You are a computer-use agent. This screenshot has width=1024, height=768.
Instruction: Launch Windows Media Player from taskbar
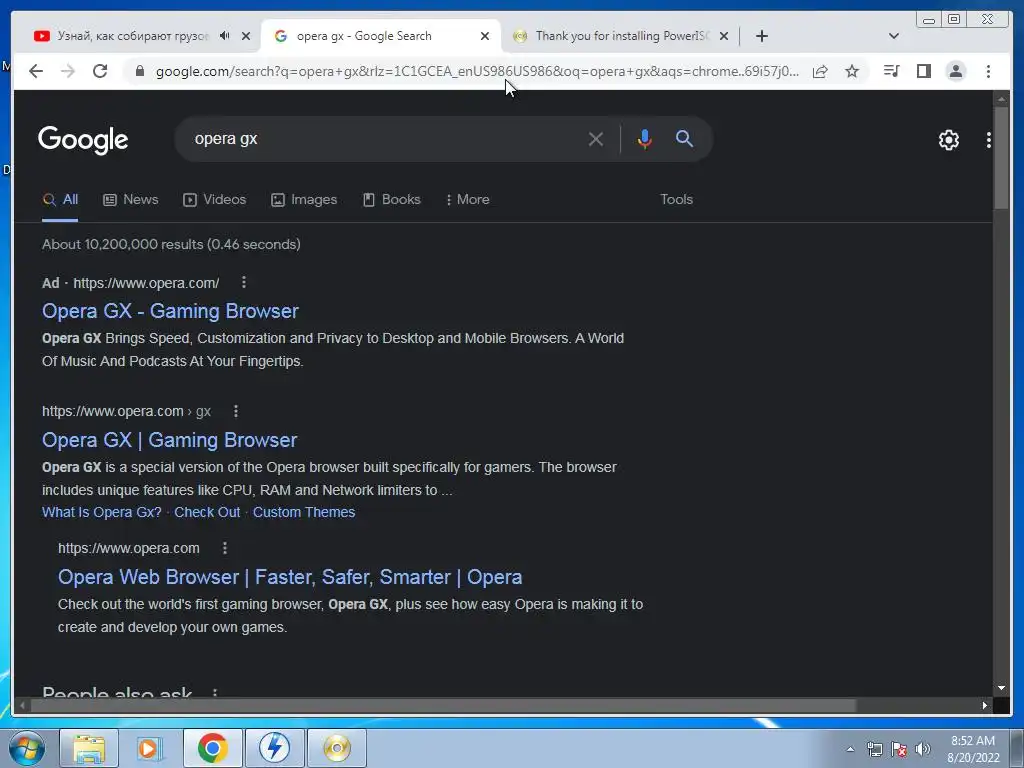pyautogui.click(x=150, y=748)
